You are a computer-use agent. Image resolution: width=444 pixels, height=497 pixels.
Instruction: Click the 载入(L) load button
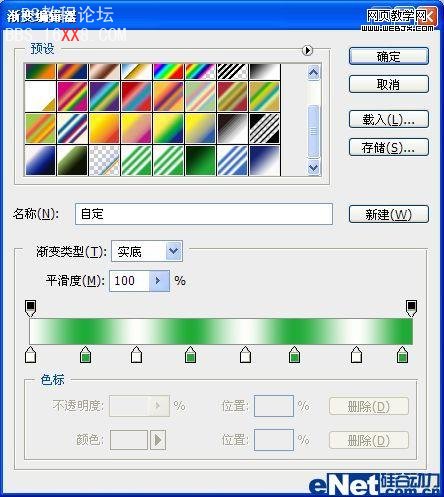coord(389,119)
